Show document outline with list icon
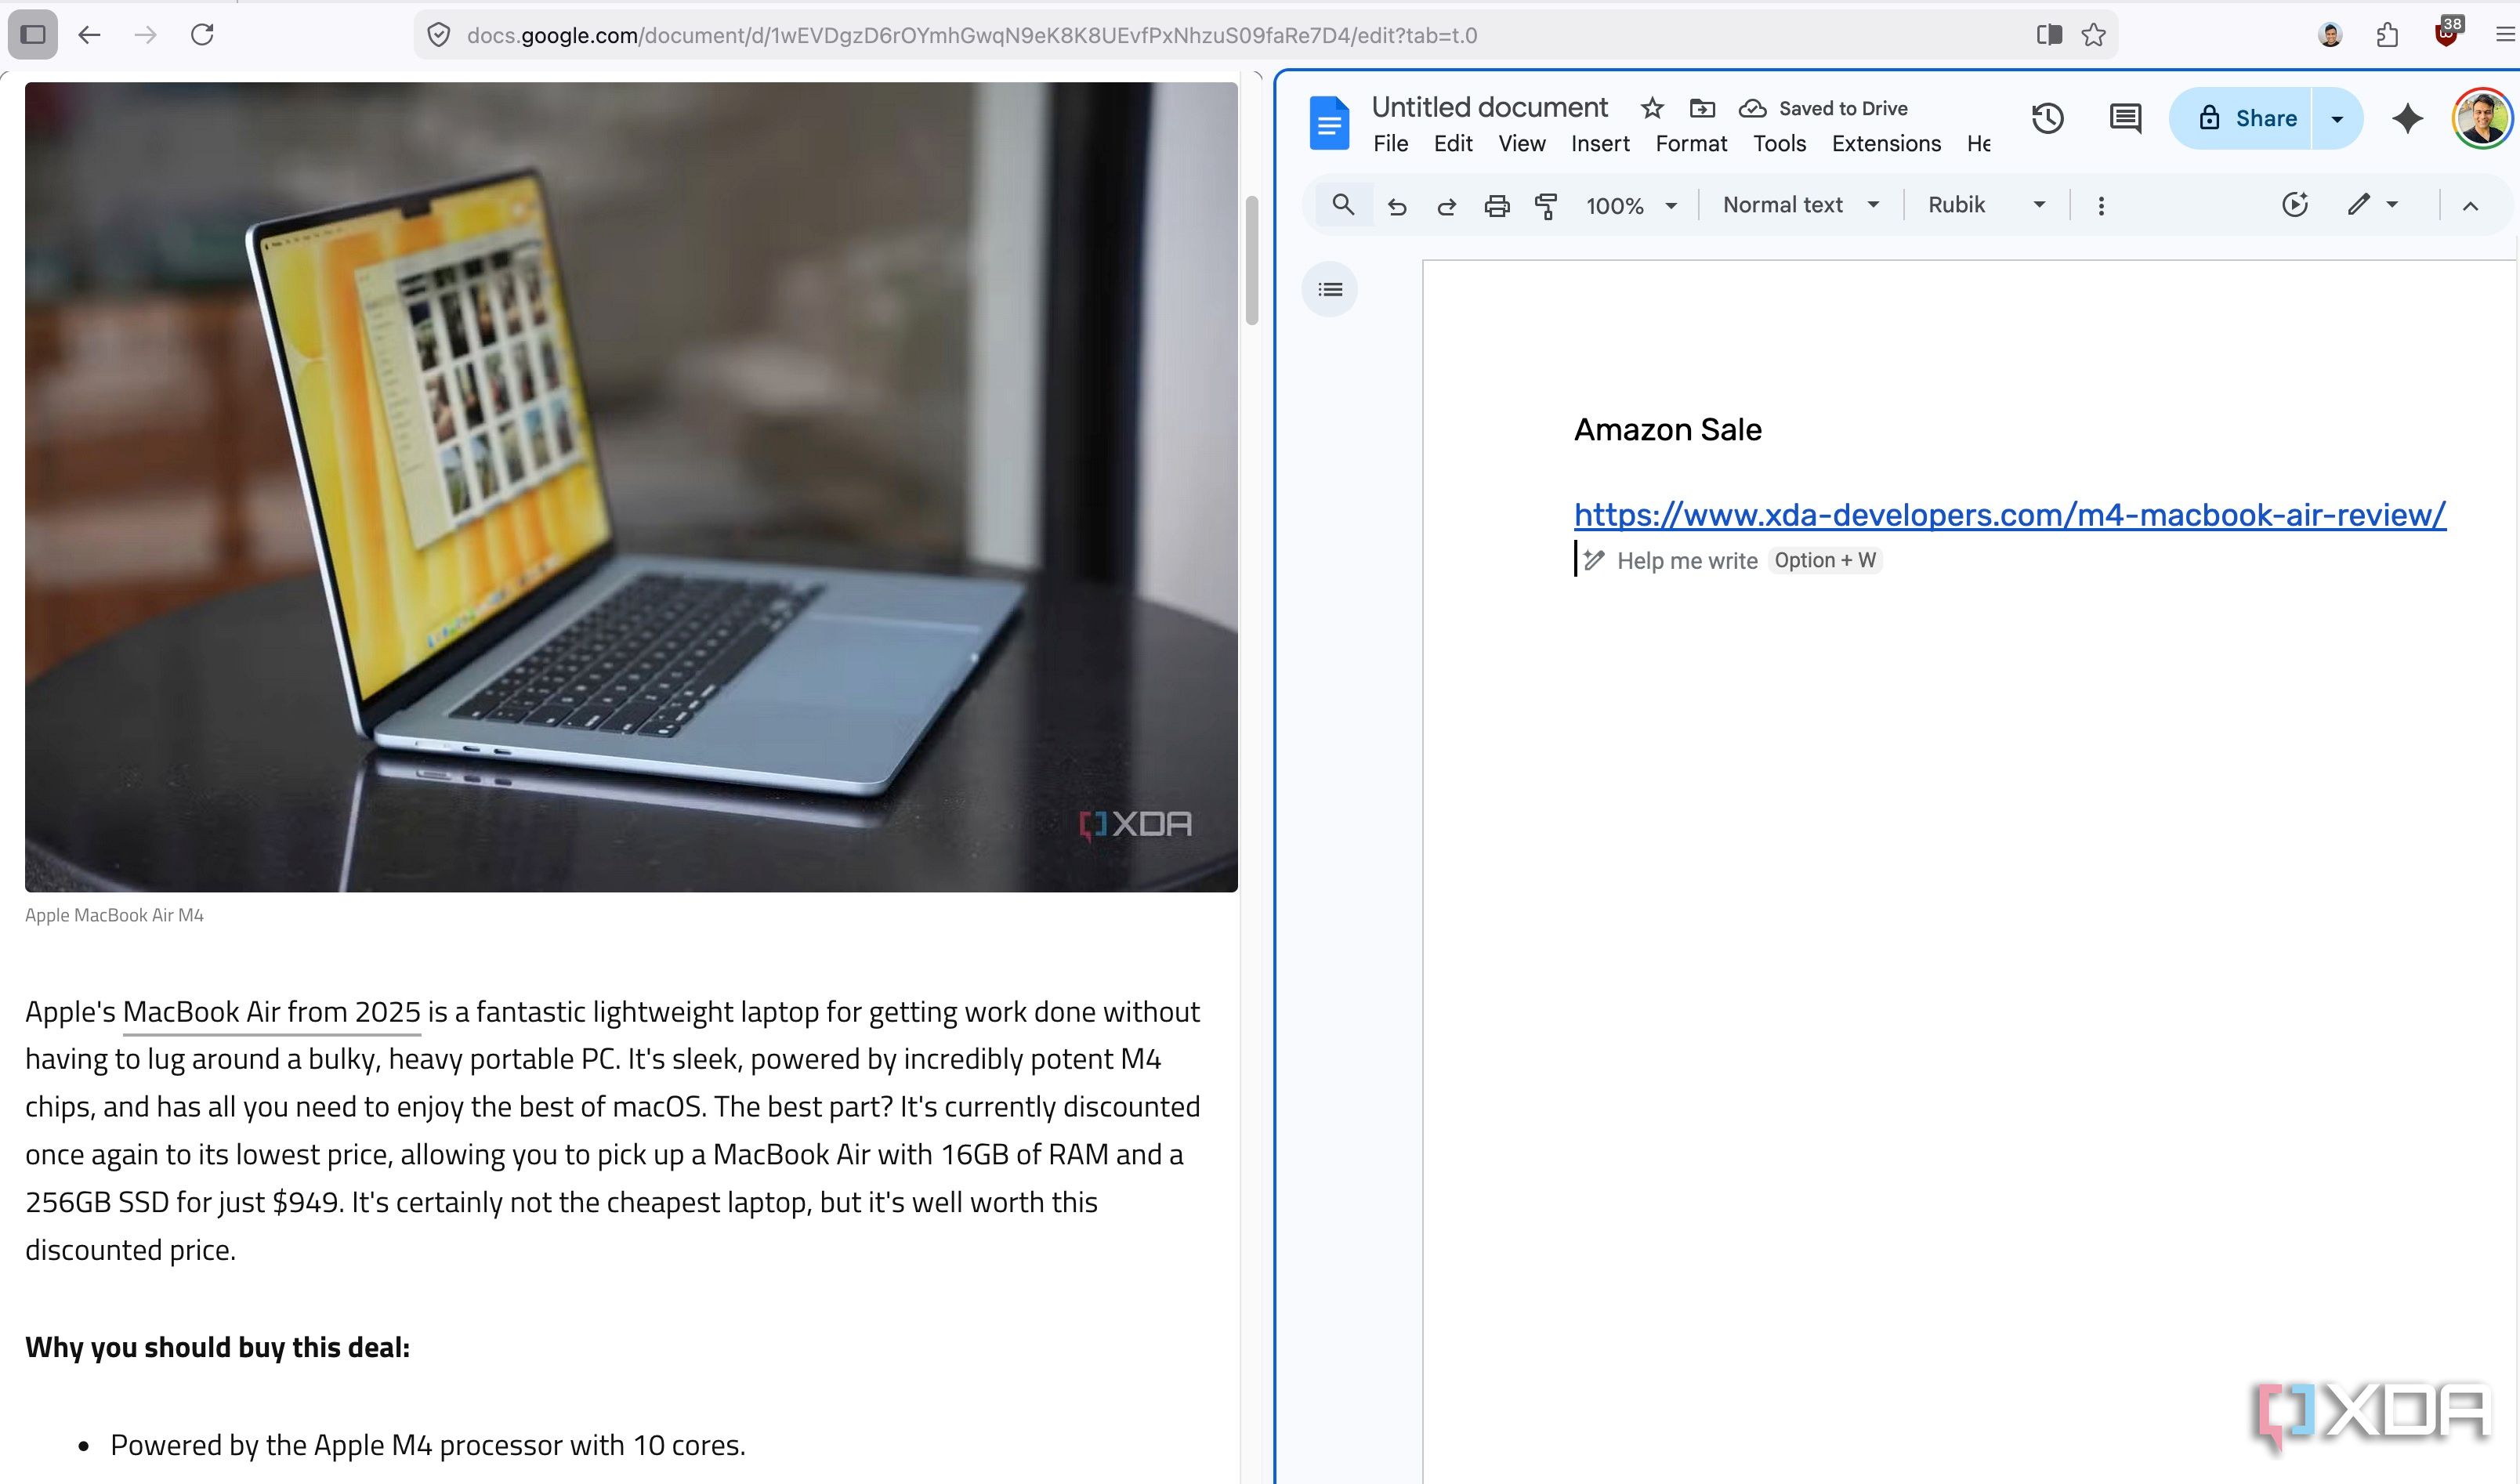 (1329, 290)
